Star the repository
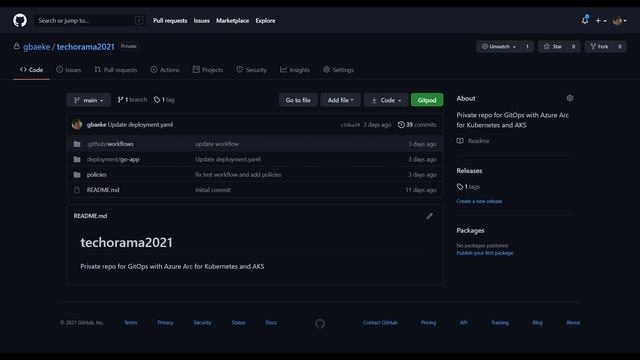Image resolution: width=640 pixels, height=360 pixels. pyautogui.click(x=553, y=47)
